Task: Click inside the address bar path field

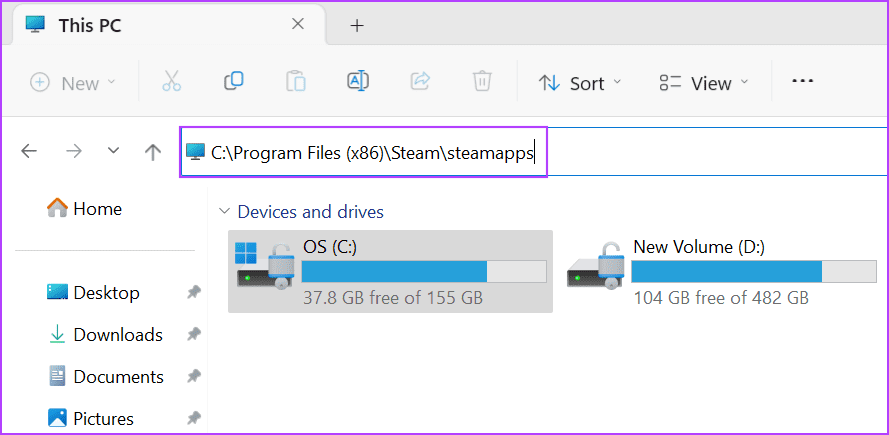Action: click(x=534, y=151)
